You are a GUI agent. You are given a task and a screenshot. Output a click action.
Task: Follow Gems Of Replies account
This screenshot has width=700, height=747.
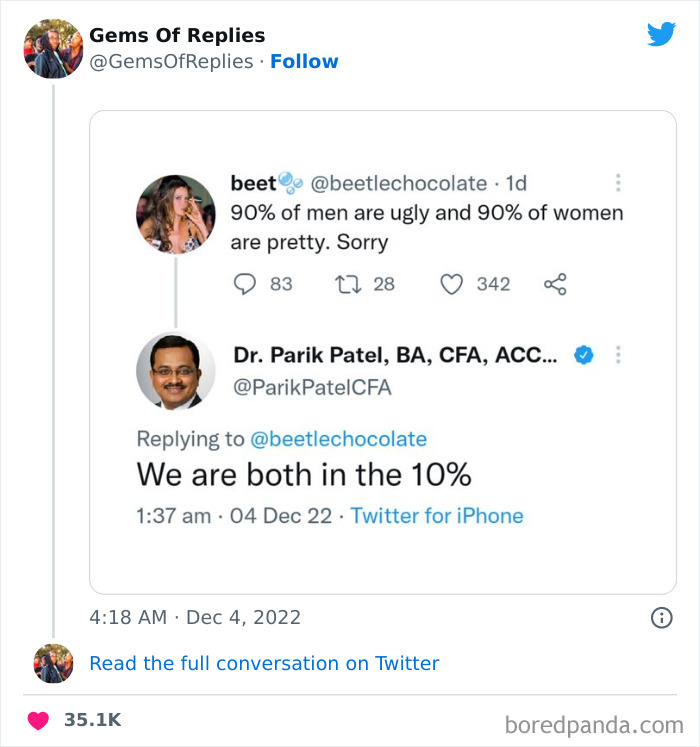304,61
